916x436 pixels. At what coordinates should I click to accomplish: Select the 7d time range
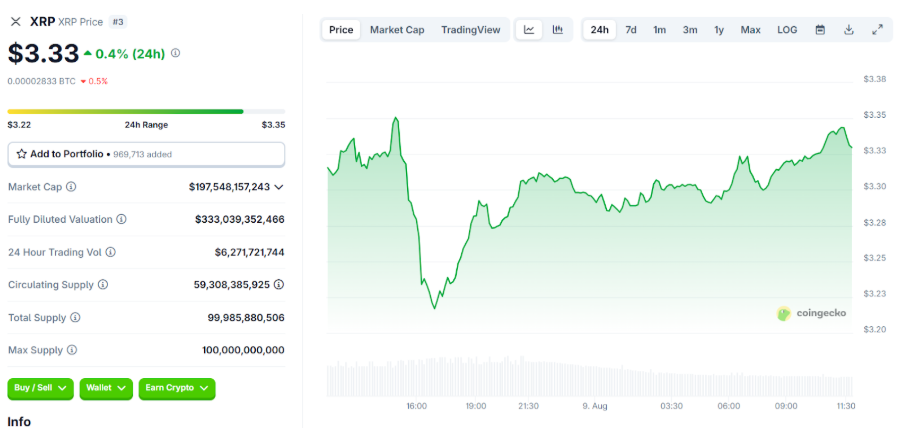(x=631, y=30)
